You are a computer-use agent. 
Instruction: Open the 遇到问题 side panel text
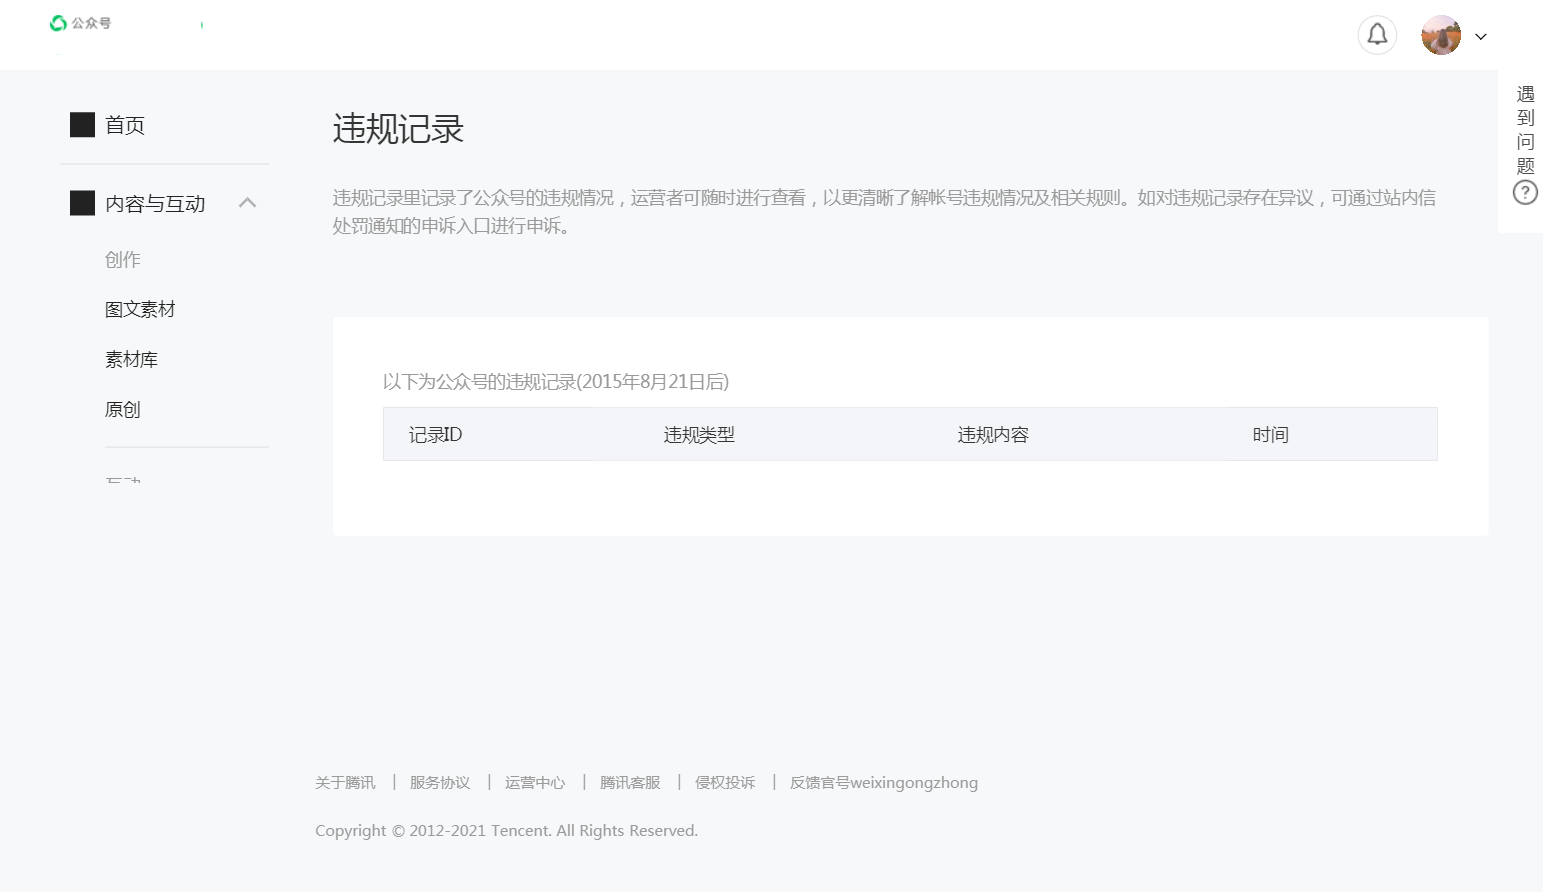tap(1525, 130)
